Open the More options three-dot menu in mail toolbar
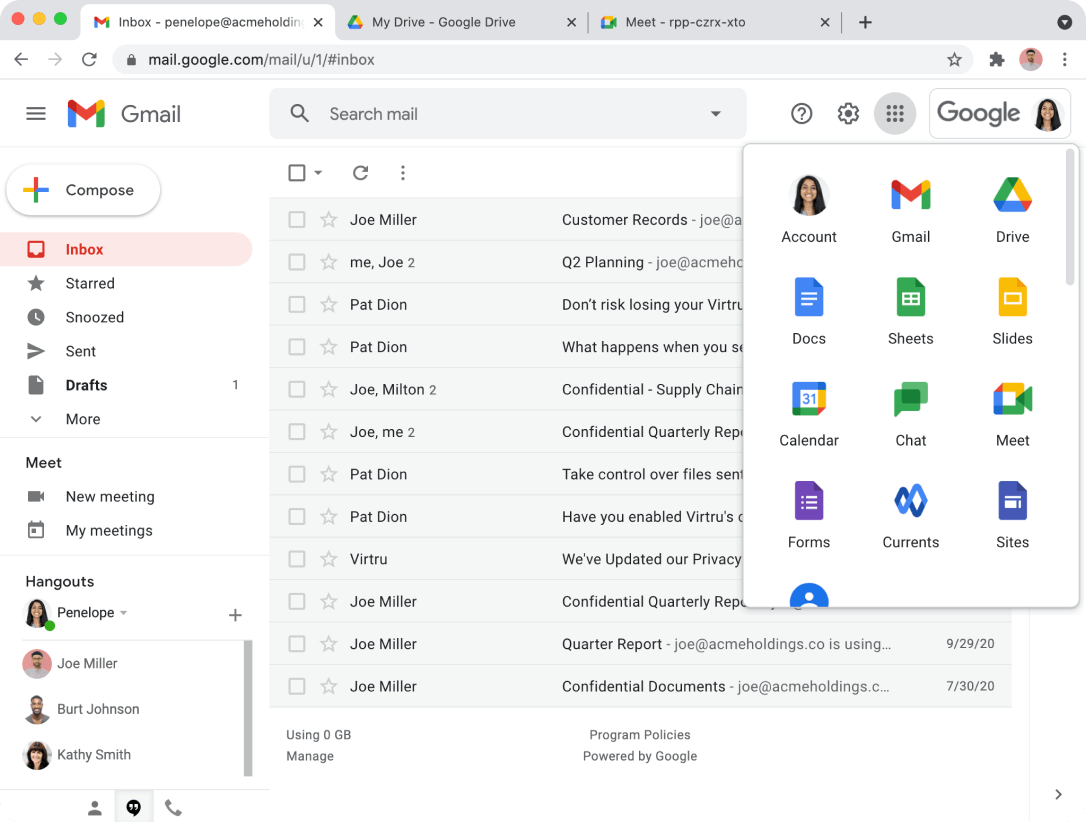 402,172
